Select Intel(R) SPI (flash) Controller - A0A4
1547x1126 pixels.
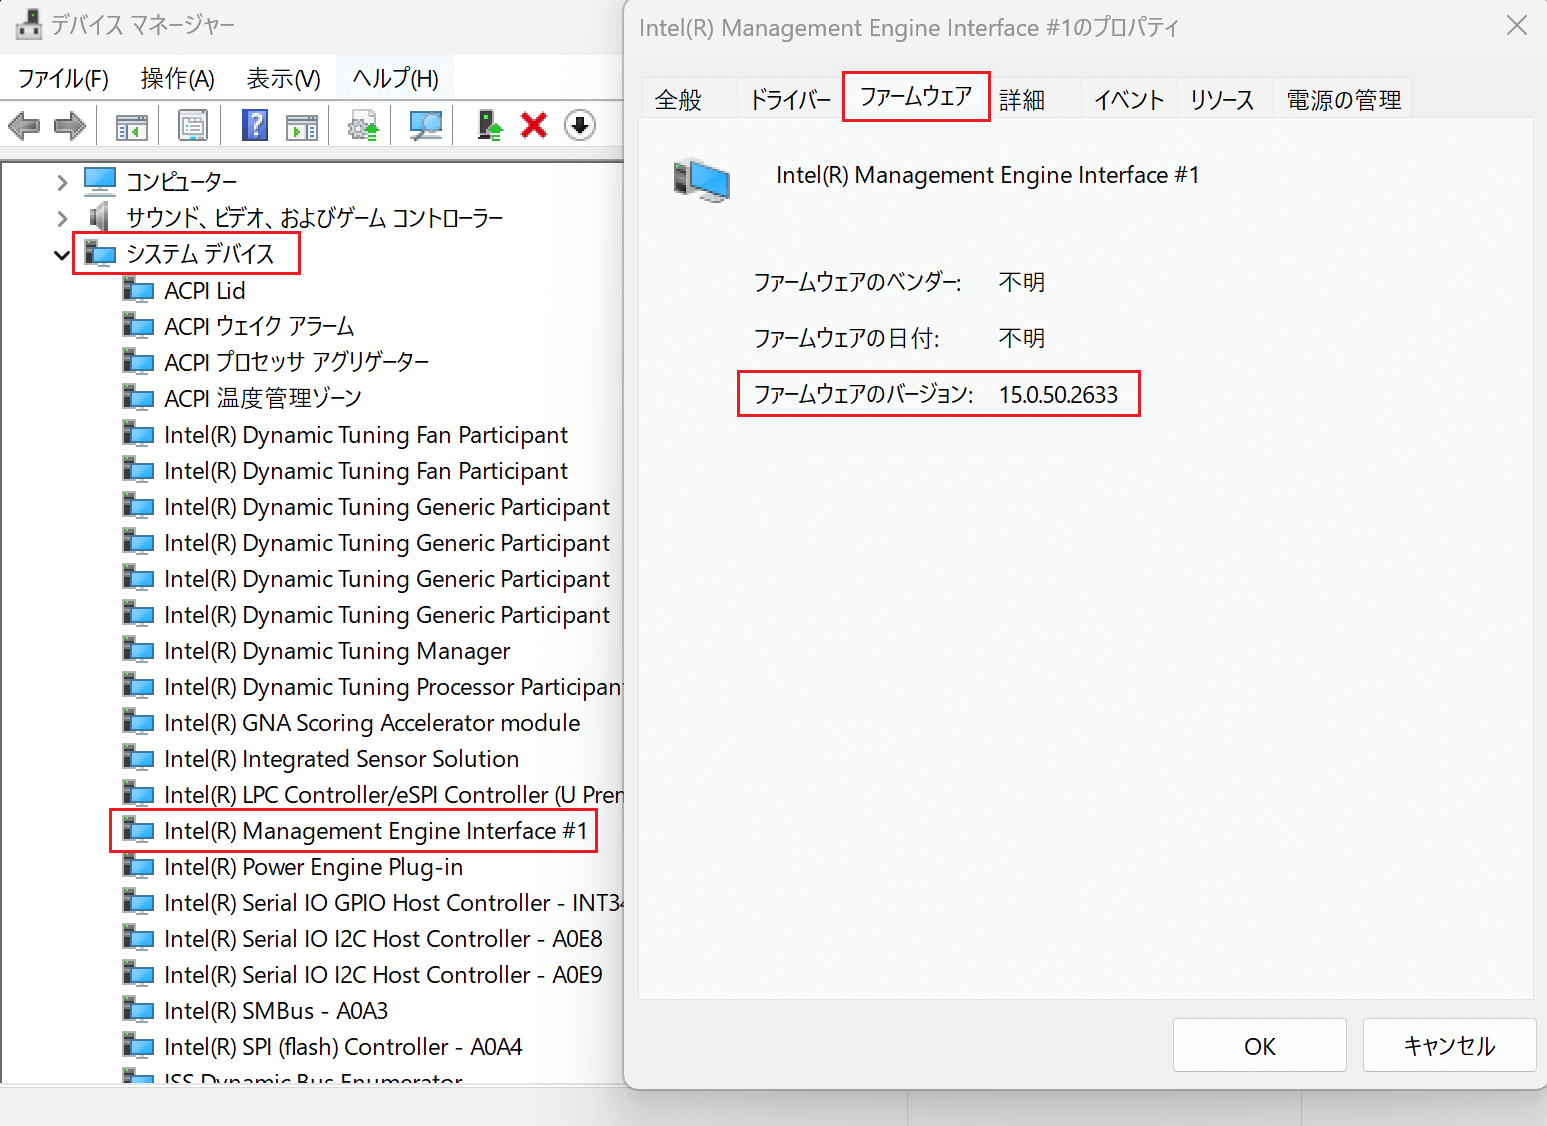coord(343,1046)
